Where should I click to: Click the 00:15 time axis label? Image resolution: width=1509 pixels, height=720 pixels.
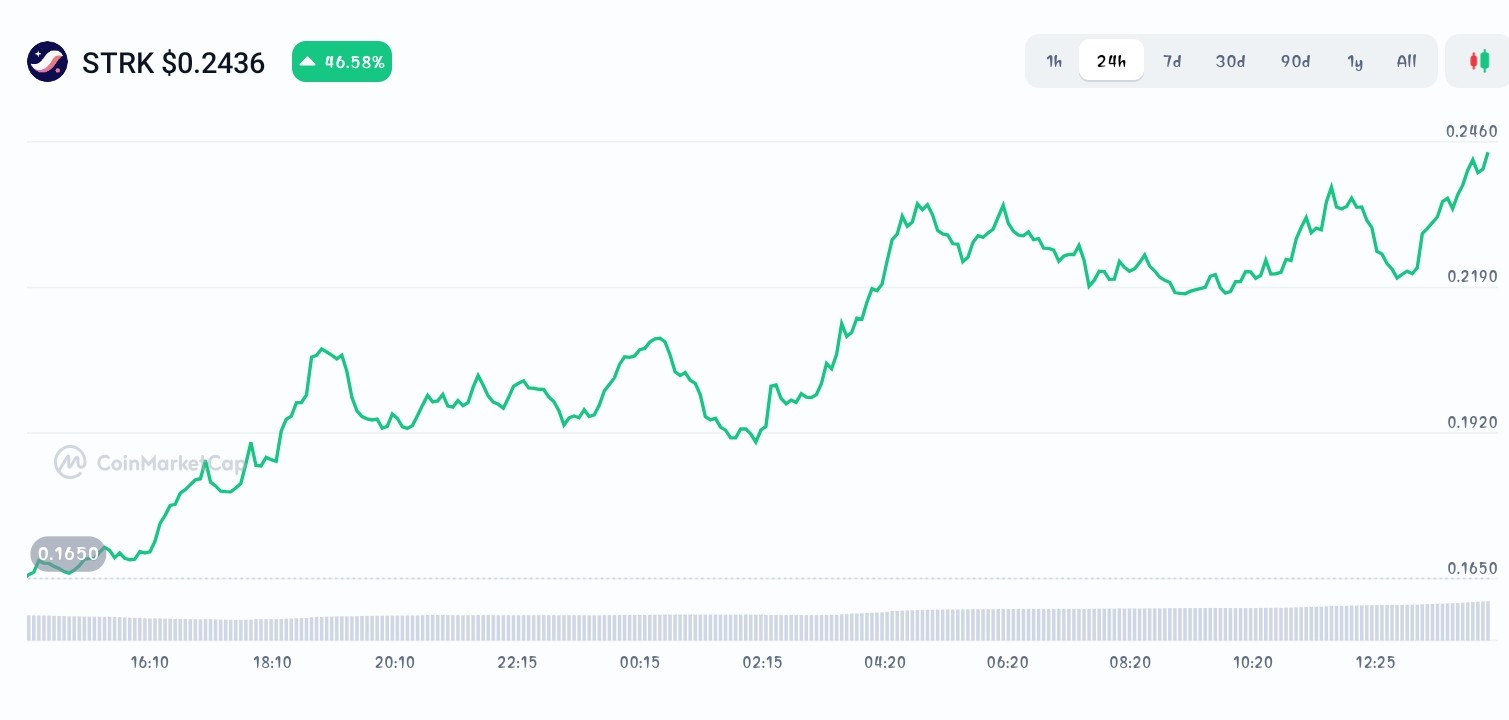tap(640, 662)
